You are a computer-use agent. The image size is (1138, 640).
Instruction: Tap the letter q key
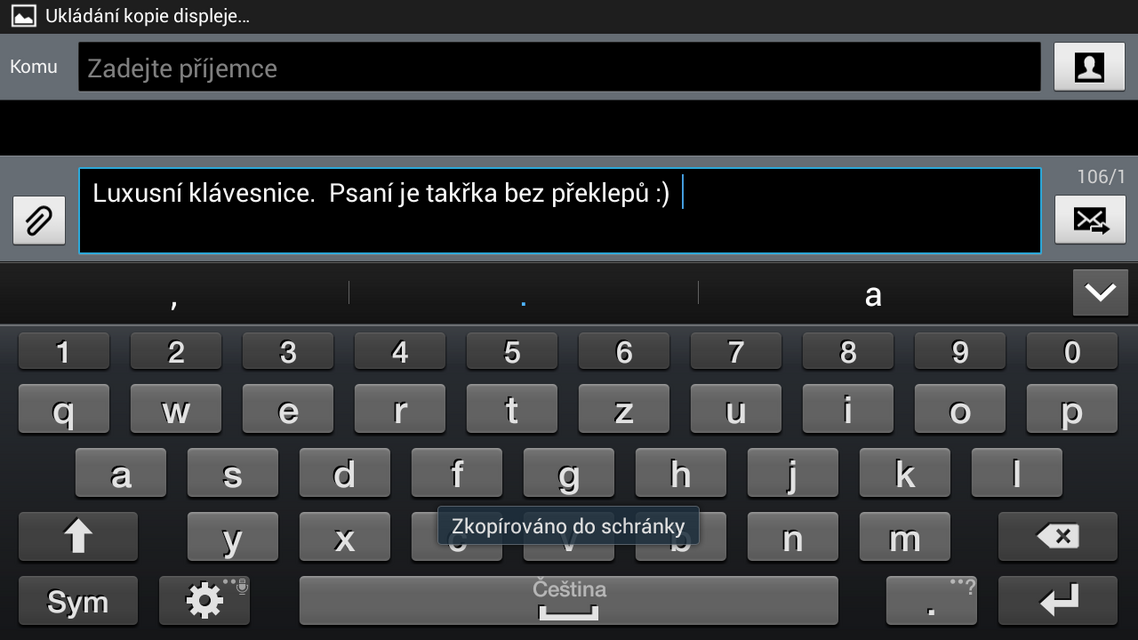click(x=64, y=409)
